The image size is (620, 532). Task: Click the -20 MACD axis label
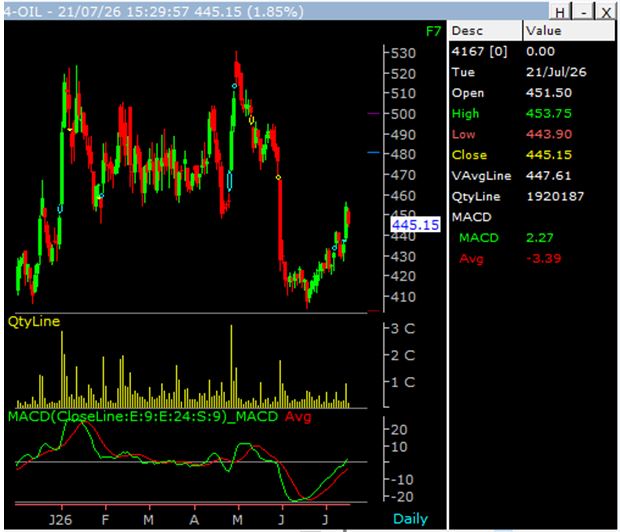[400, 496]
